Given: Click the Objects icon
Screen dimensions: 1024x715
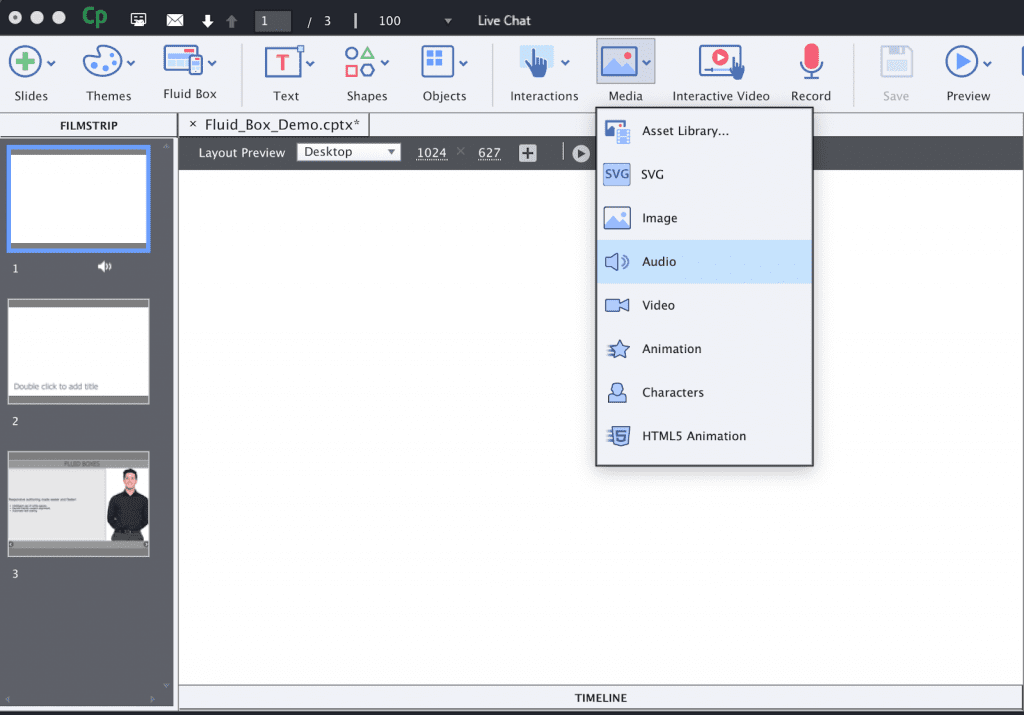Looking at the screenshot, I should [437, 62].
